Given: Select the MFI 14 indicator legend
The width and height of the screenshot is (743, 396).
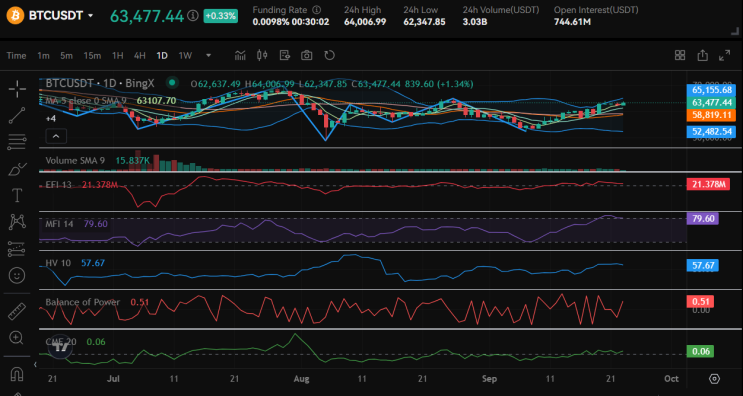Looking at the screenshot, I should 59,224.
